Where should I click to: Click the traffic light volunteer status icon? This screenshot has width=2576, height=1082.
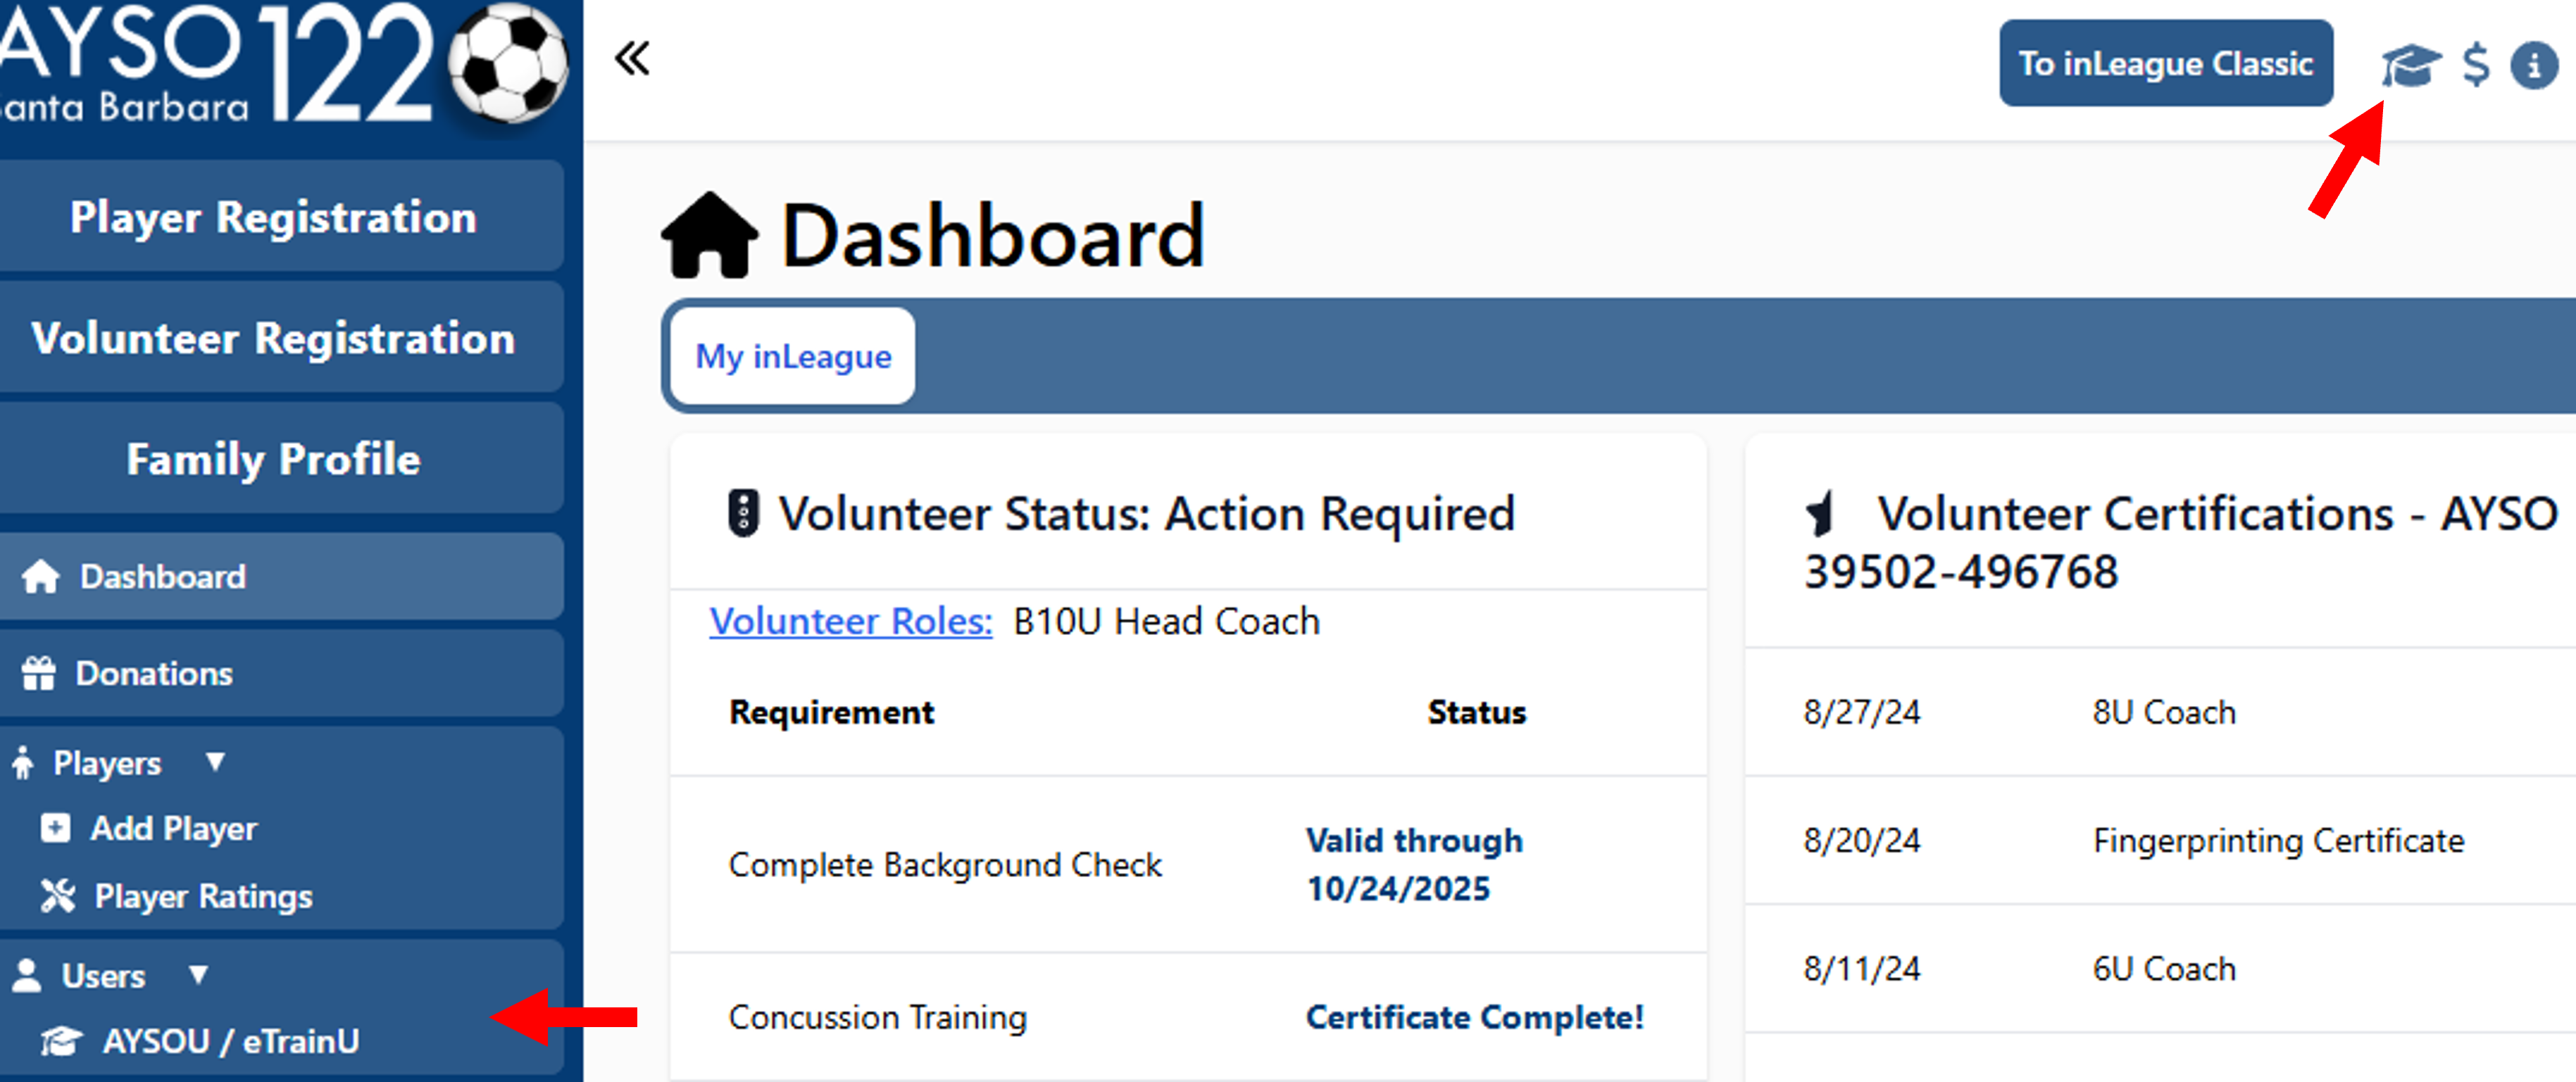[x=743, y=514]
